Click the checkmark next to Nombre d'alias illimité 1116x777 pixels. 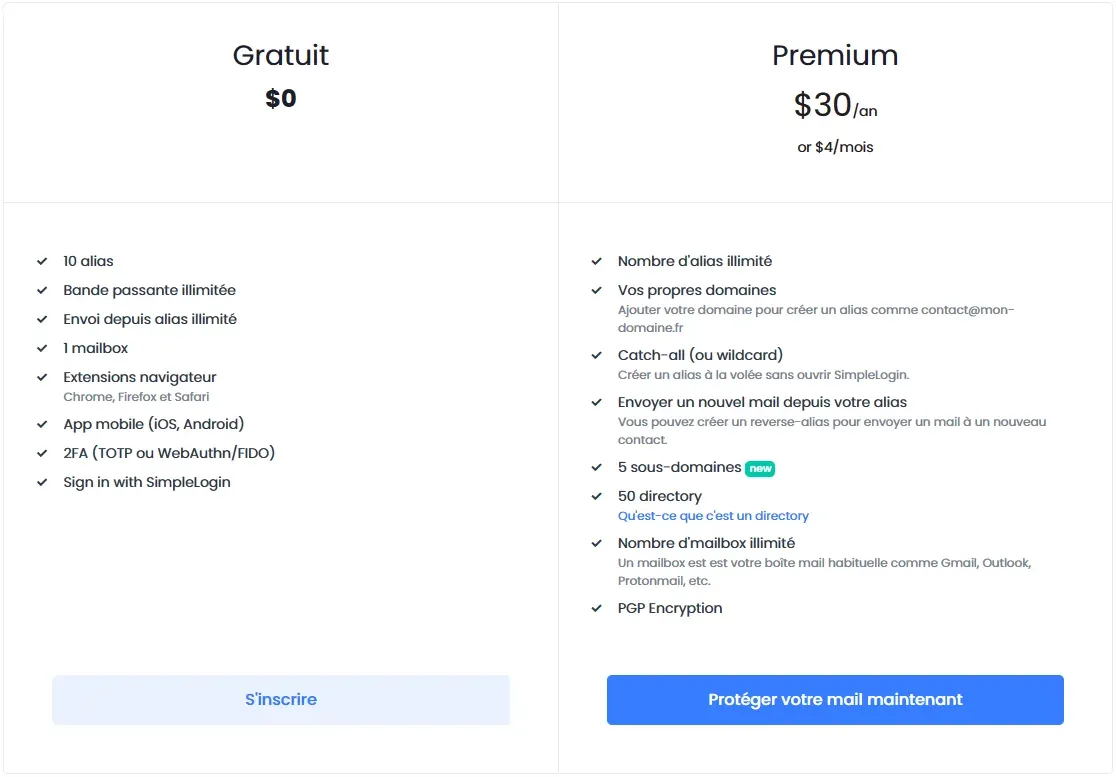pos(597,261)
